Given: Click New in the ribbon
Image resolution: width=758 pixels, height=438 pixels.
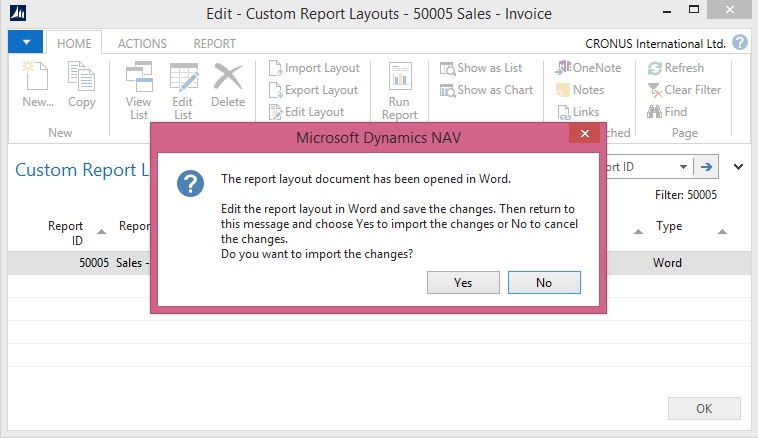Looking at the screenshot, I should (37, 85).
